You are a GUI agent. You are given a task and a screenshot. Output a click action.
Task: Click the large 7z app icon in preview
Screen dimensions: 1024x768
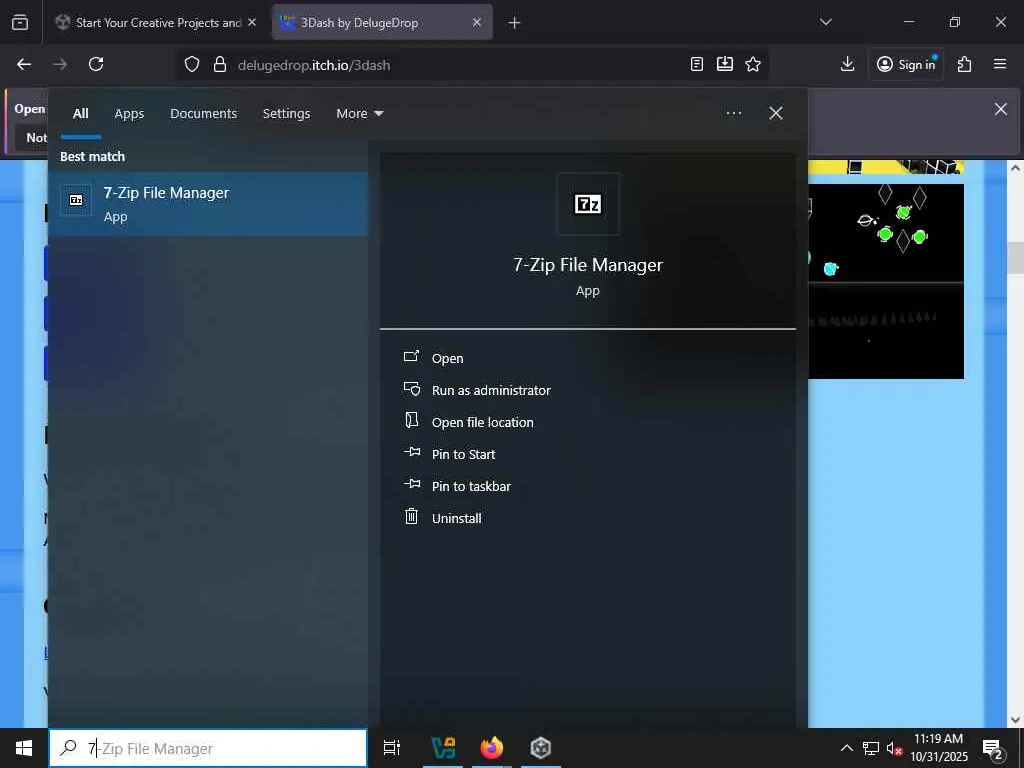(x=588, y=204)
